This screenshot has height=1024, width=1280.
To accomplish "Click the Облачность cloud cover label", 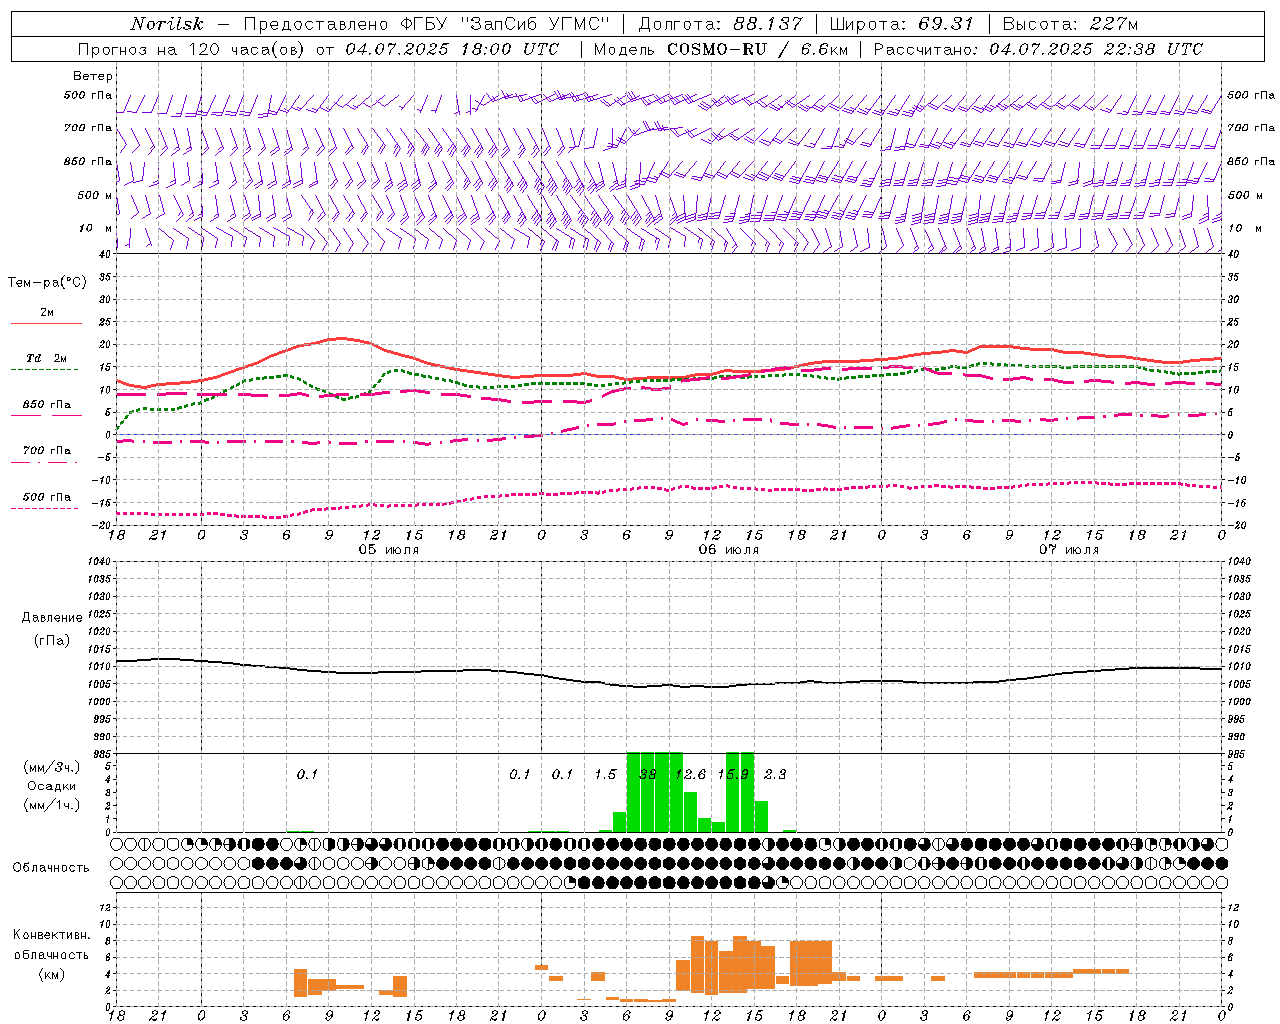I will 51,868.
